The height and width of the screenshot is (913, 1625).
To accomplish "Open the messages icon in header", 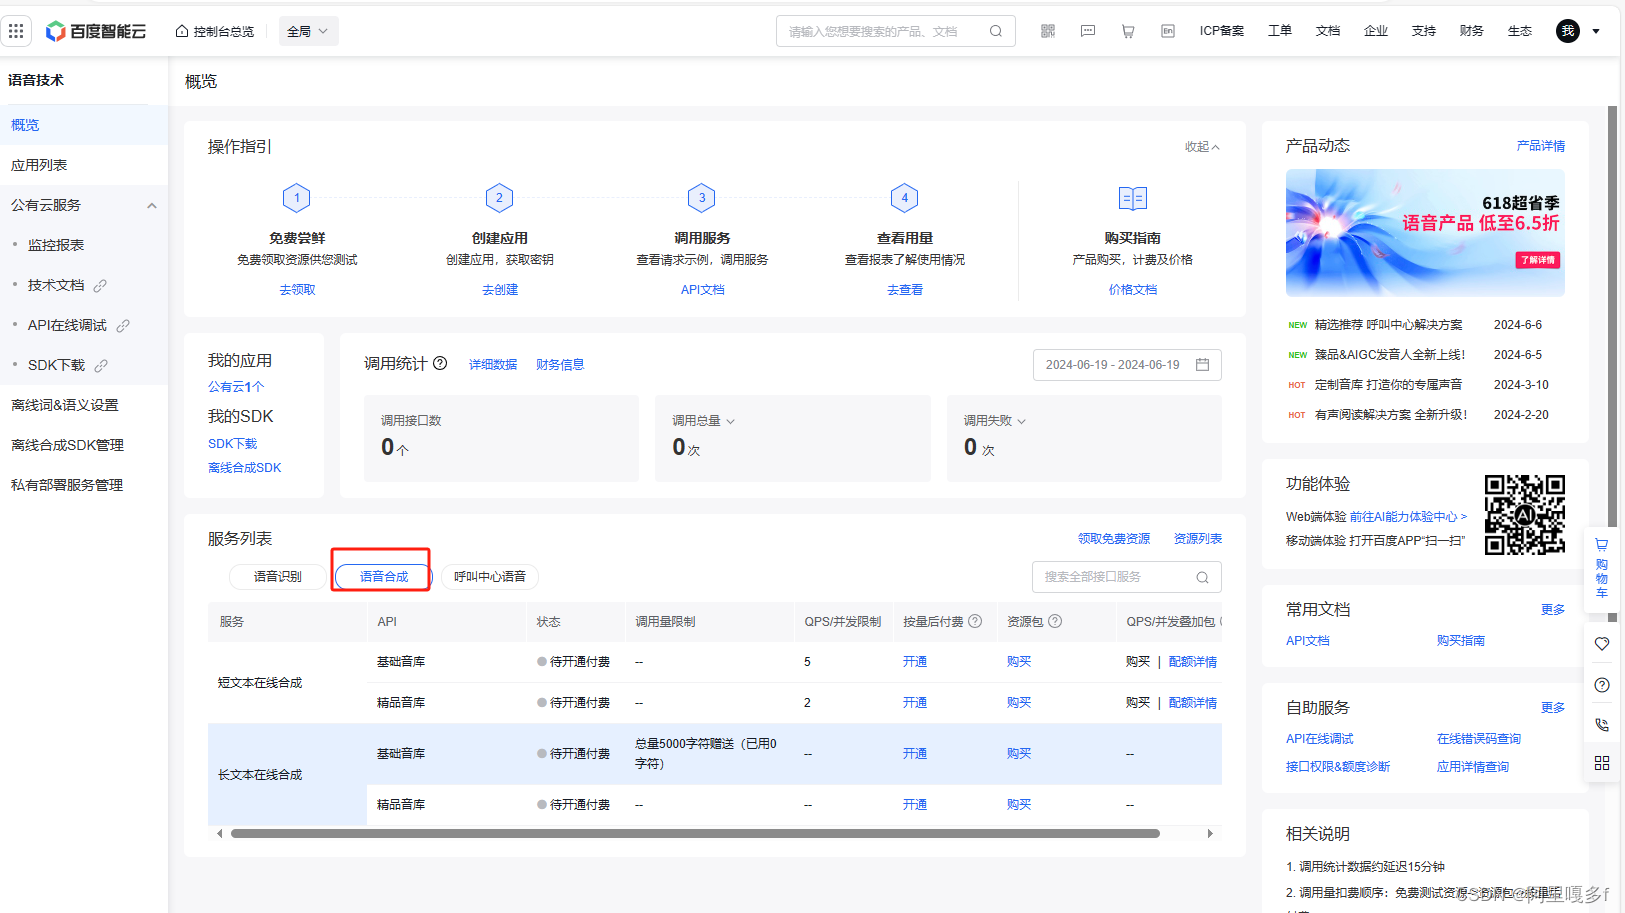I will (x=1088, y=31).
